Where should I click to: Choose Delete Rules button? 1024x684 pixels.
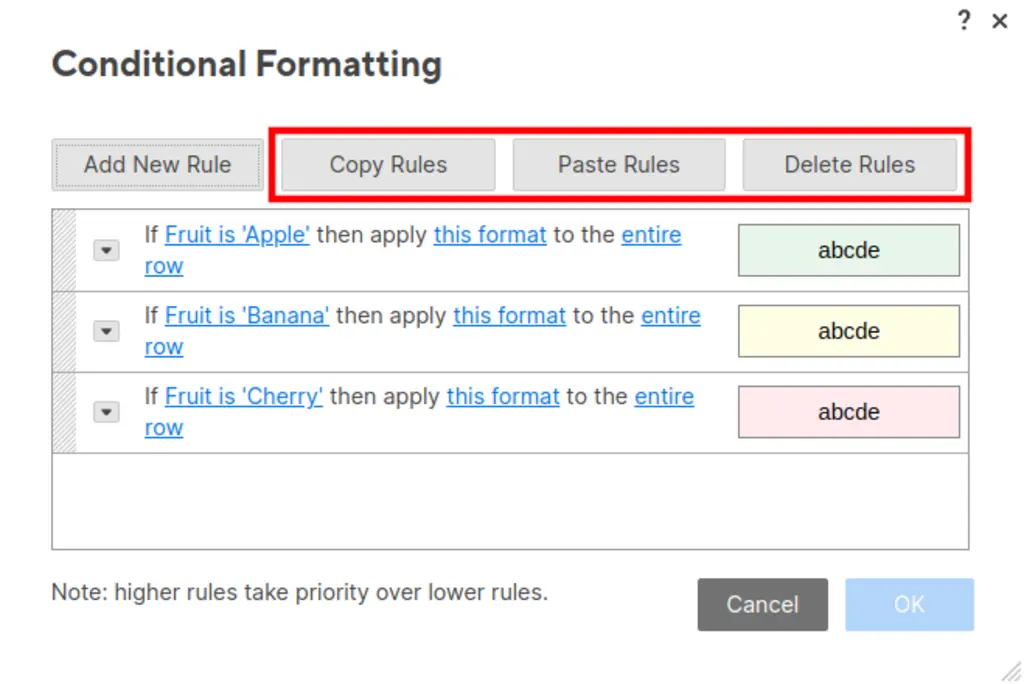850,165
